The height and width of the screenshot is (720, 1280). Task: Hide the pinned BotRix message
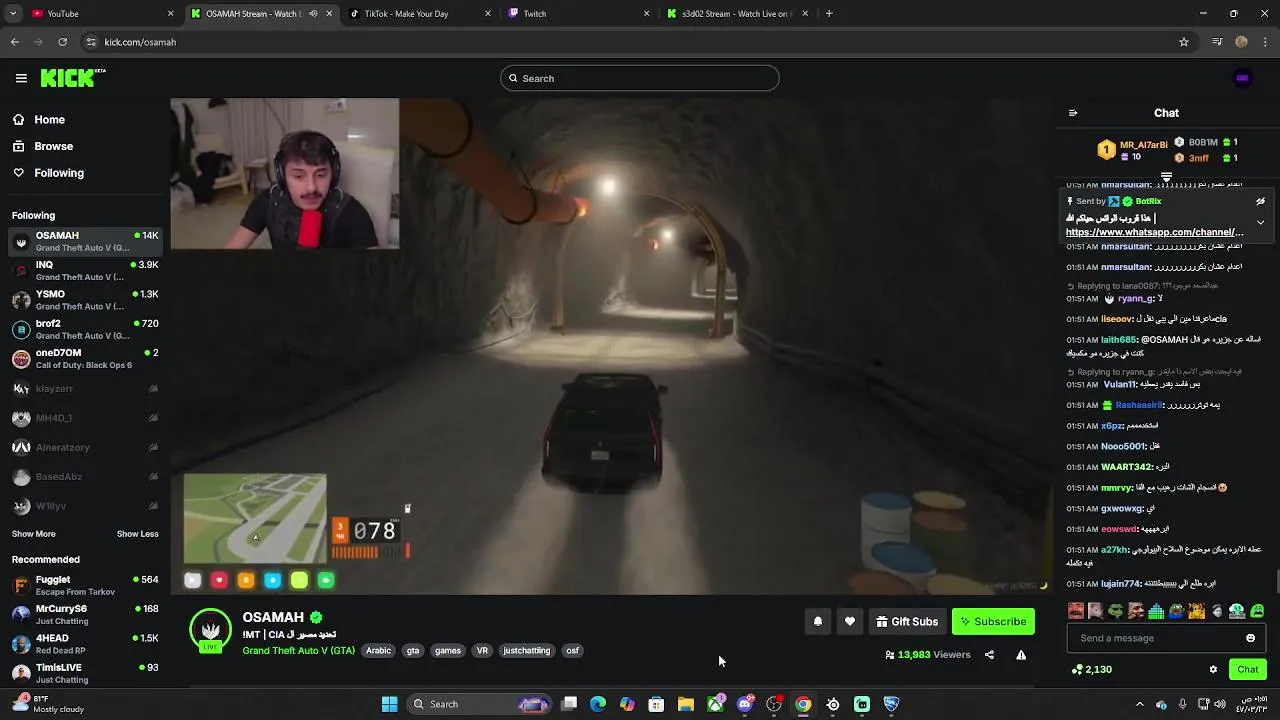[1260, 201]
